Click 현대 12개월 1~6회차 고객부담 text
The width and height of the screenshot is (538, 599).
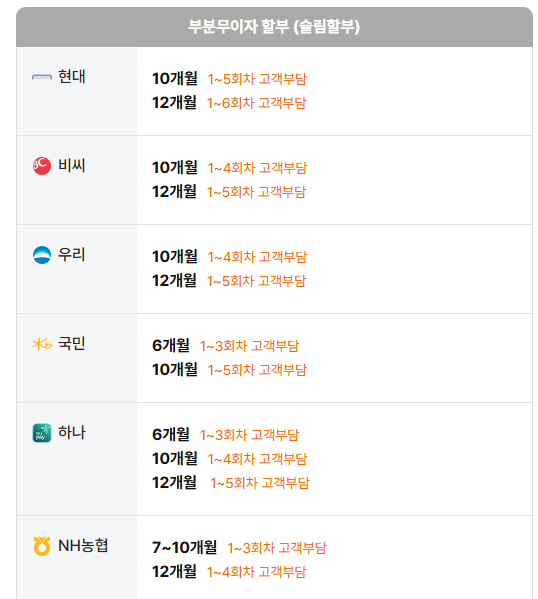tap(229, 102)
